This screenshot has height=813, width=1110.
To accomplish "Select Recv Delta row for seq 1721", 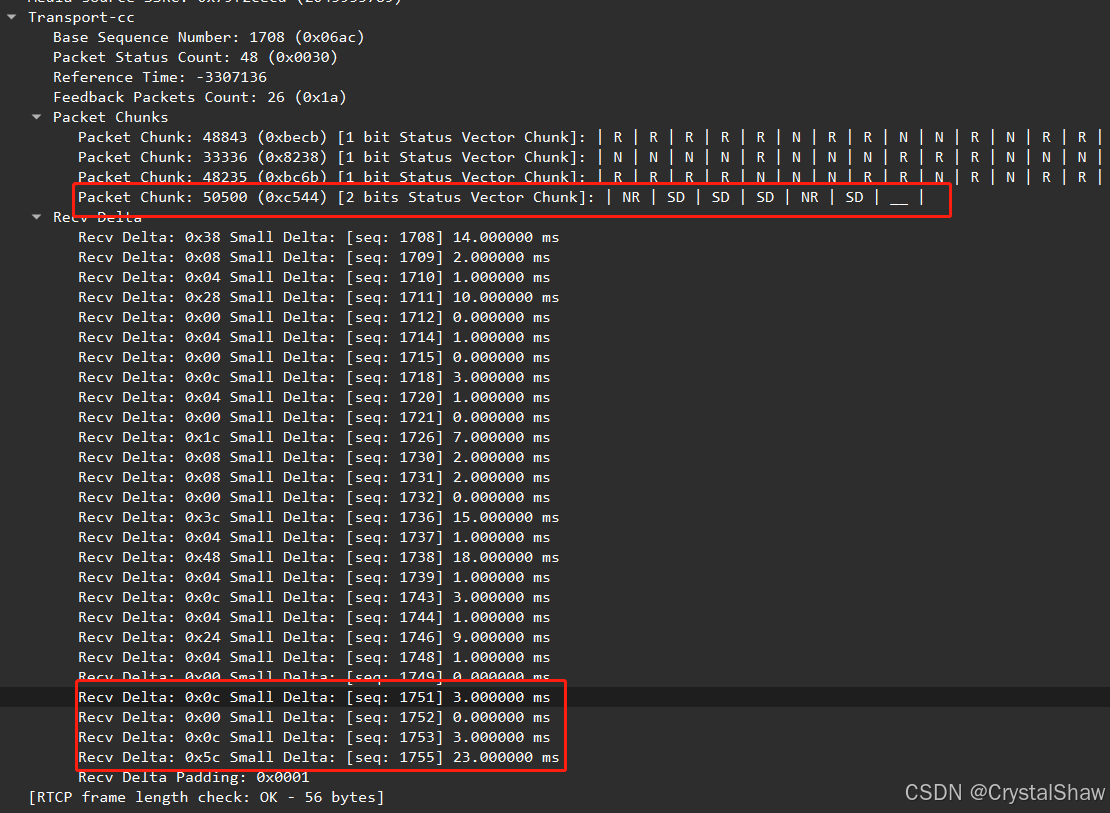I will click(x=314, y=417).
